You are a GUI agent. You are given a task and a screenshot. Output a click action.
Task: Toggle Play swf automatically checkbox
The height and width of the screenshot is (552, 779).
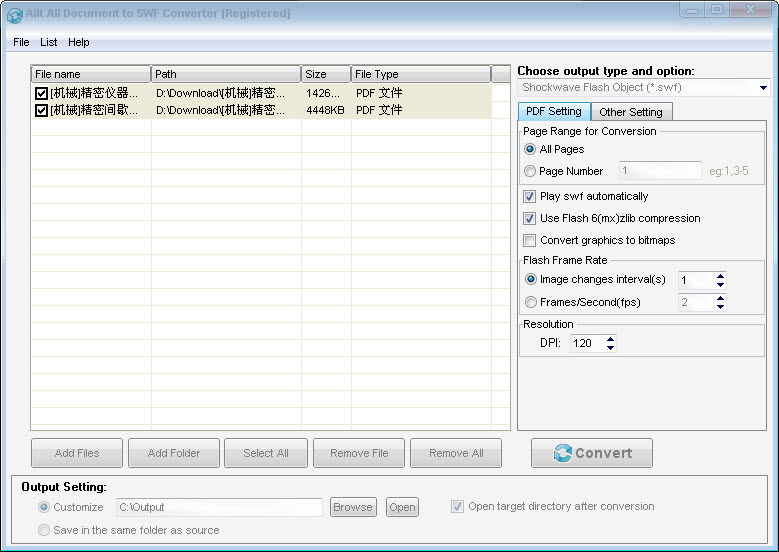530,196
